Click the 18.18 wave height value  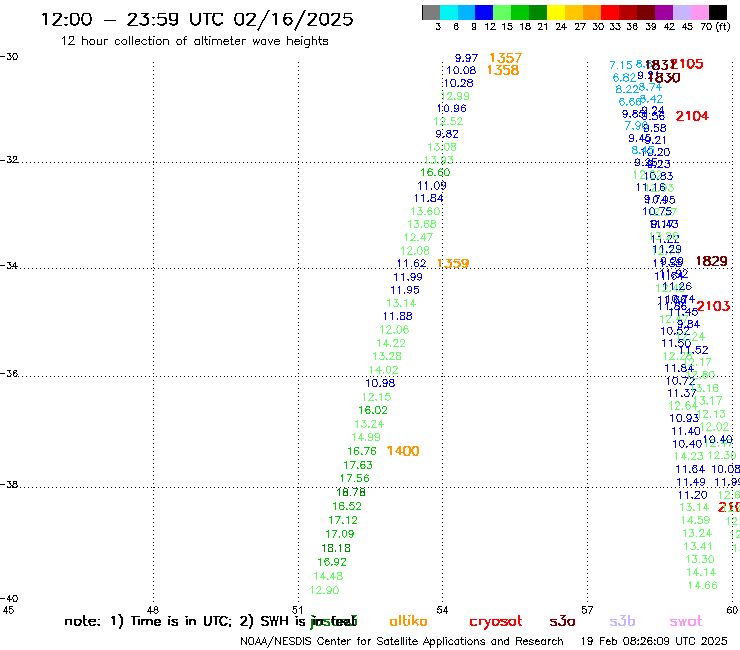click(336, 549)
